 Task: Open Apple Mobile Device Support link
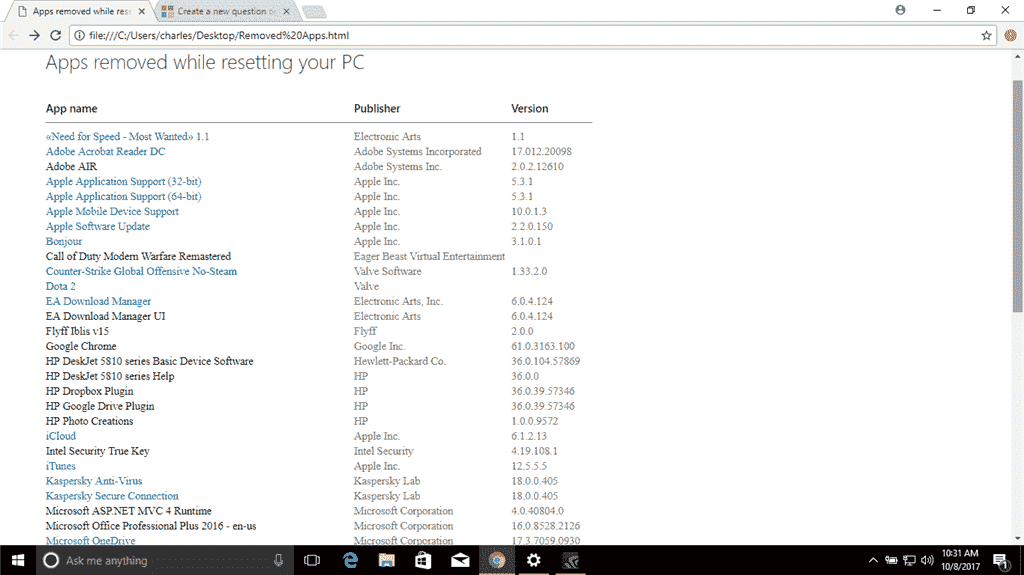tap(112, 212)
